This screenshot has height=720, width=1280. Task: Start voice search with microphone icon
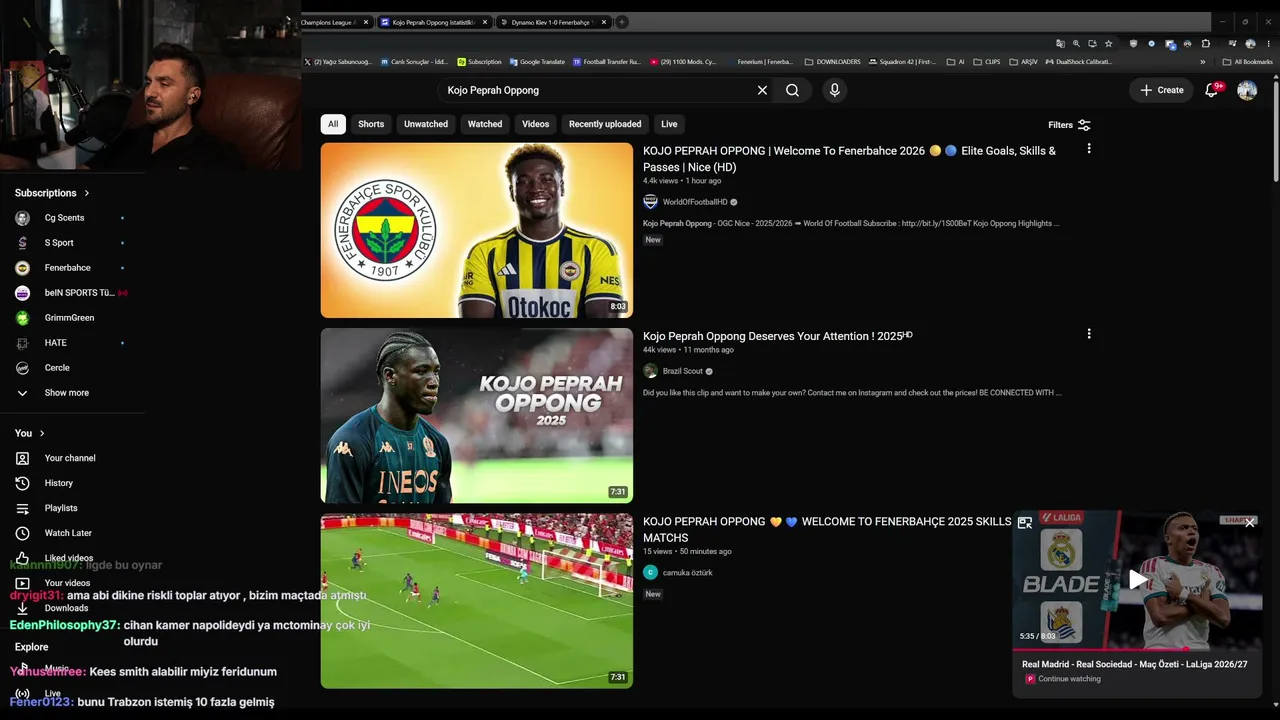tap(835, 90)
